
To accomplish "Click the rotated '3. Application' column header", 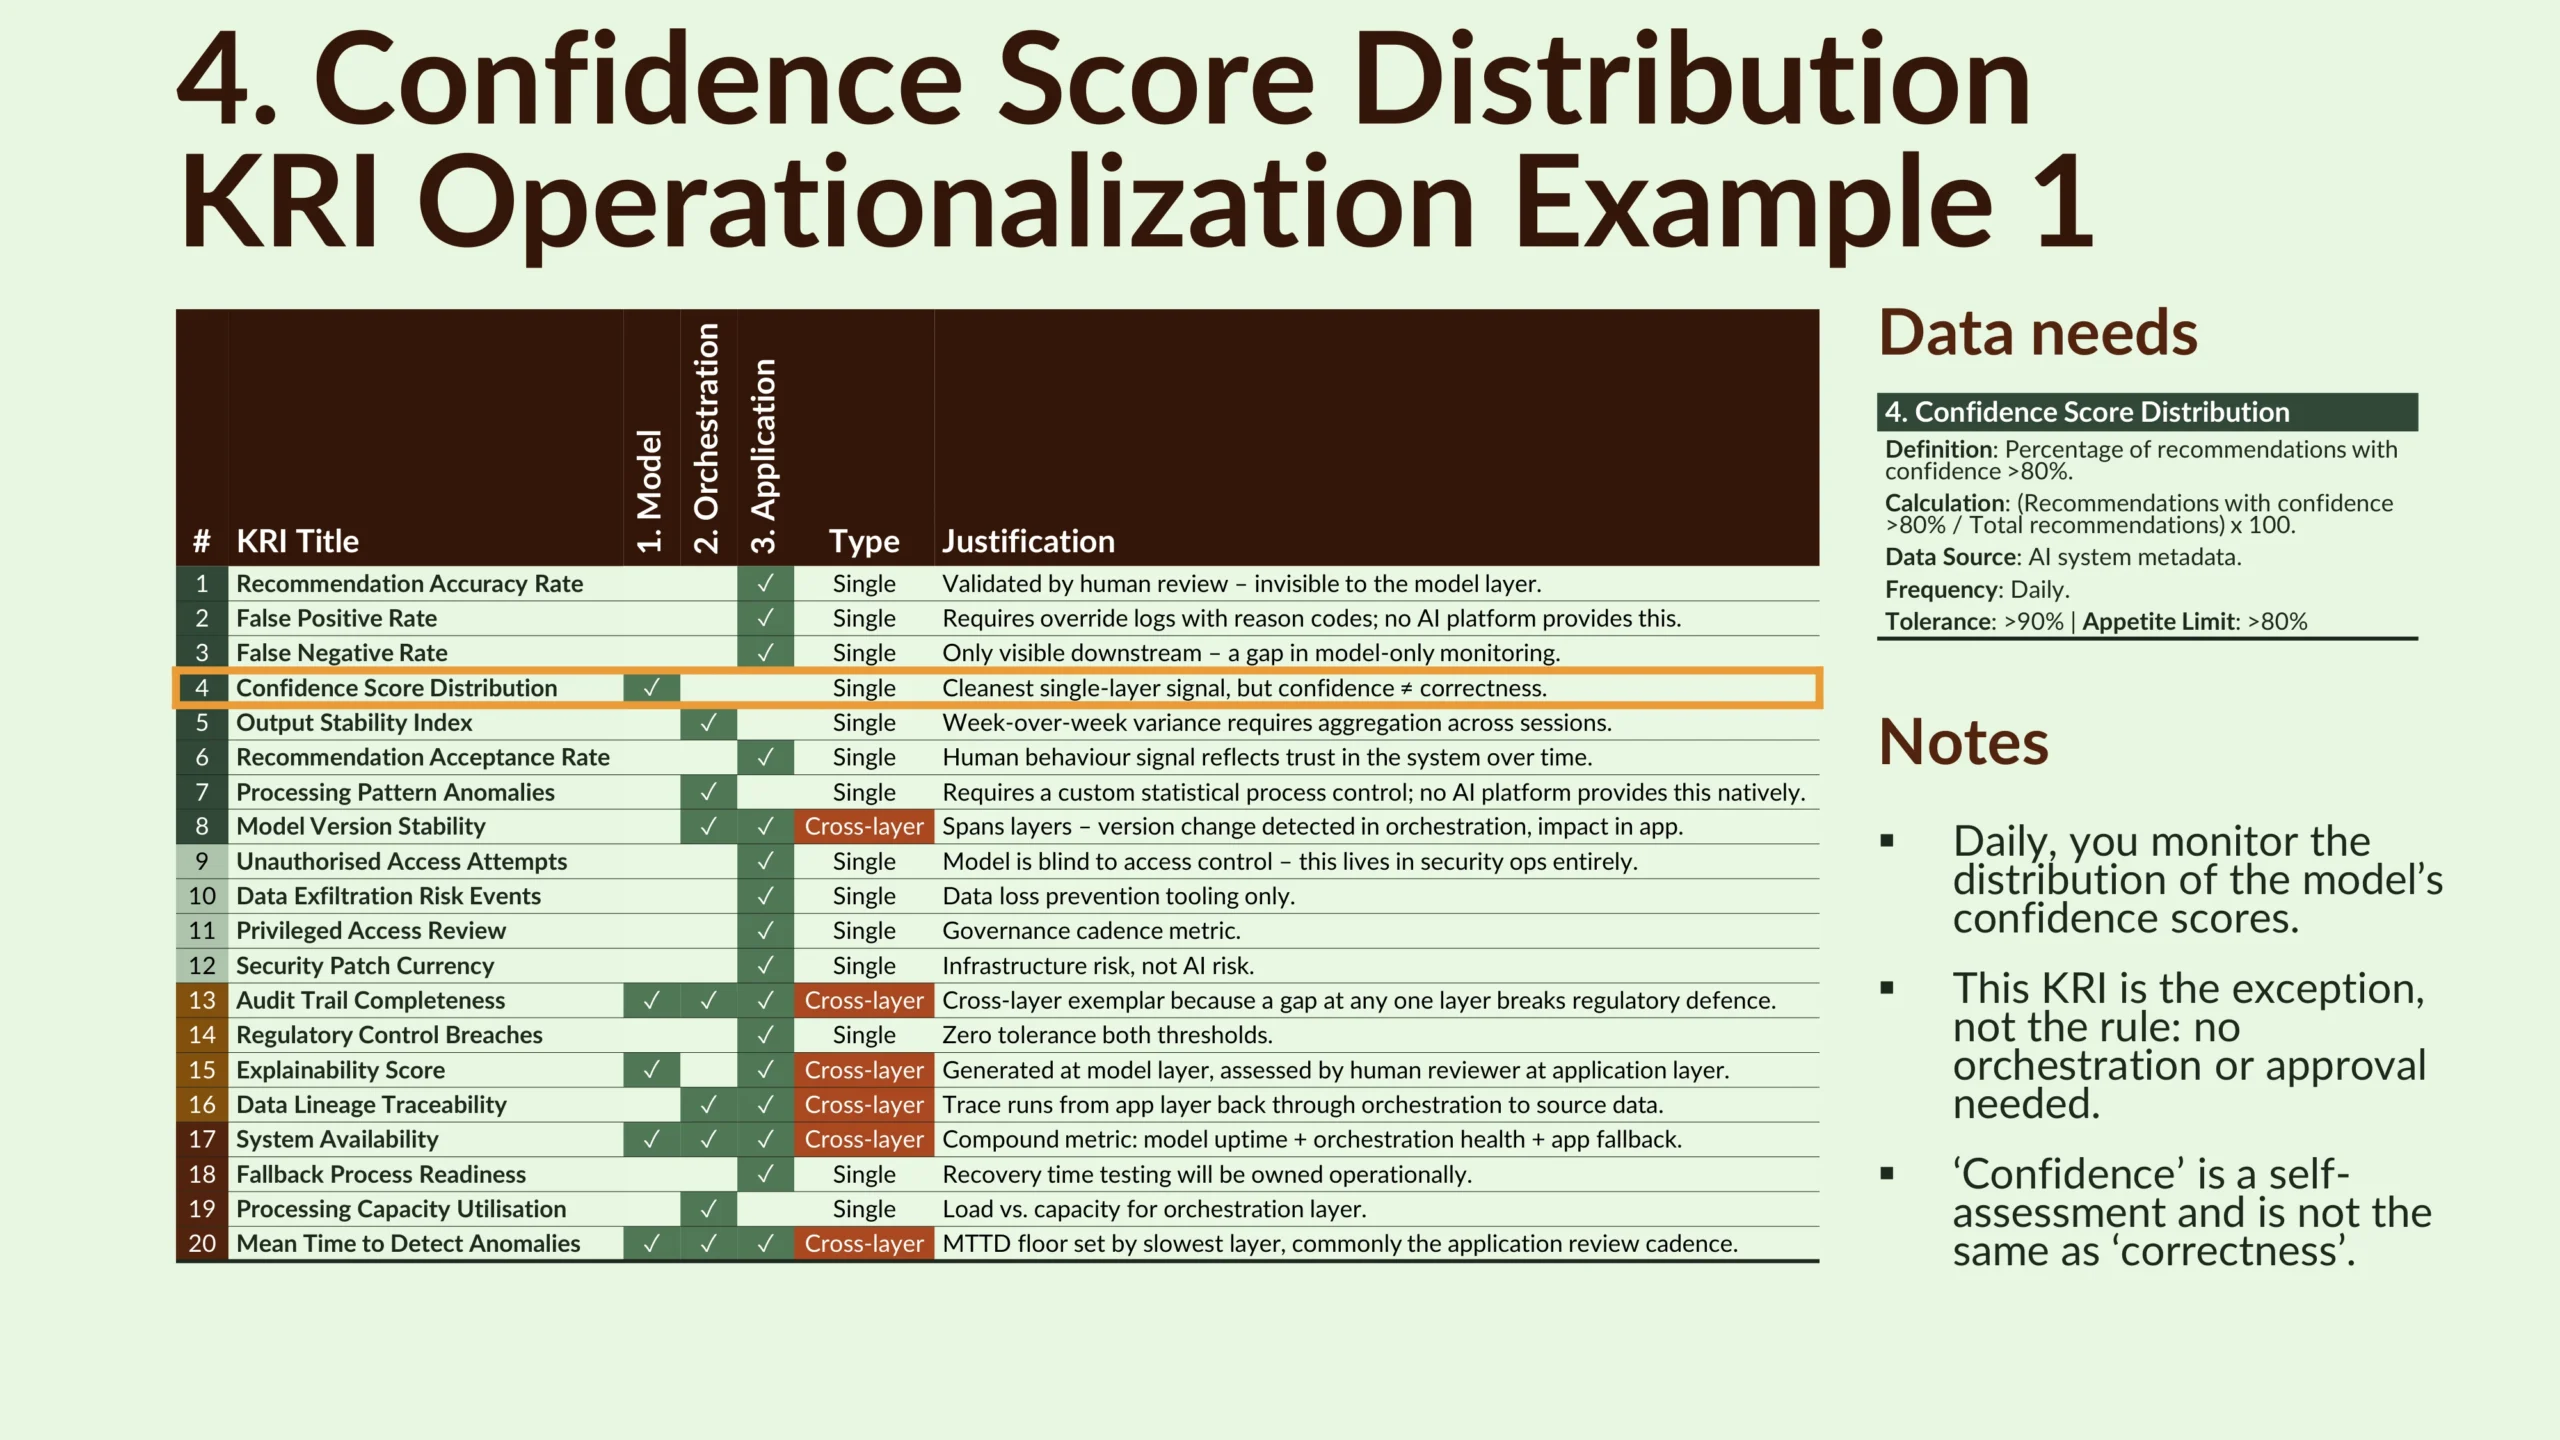I will (764, 455).
